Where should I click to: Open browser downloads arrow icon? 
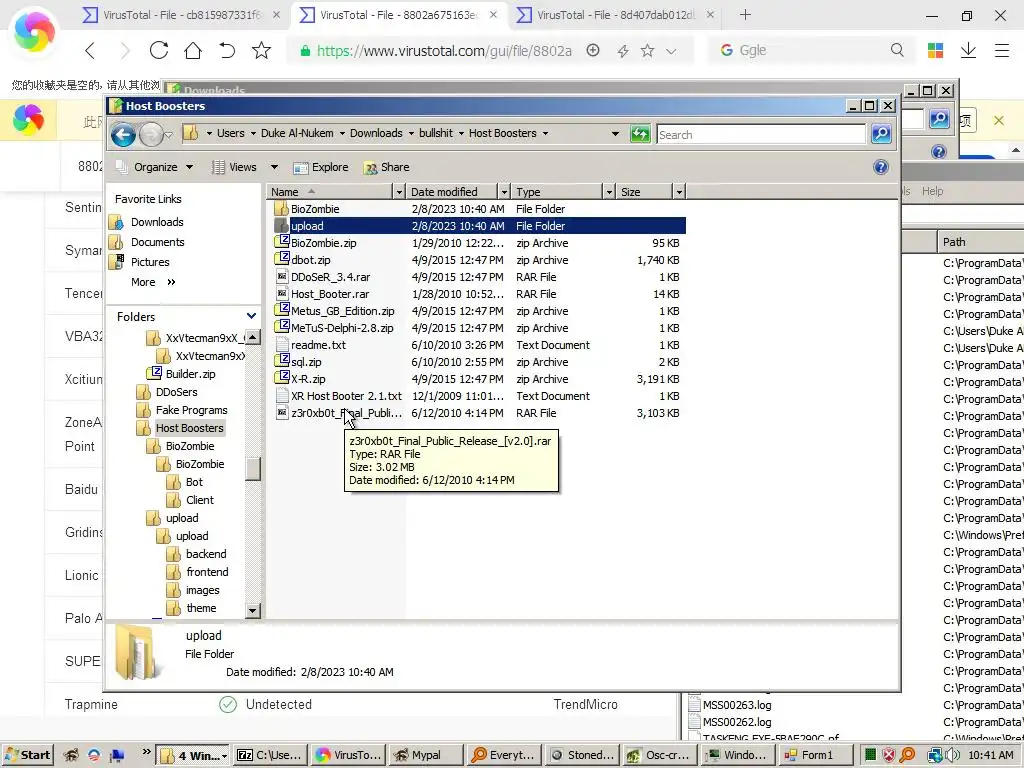click(968, 50)
